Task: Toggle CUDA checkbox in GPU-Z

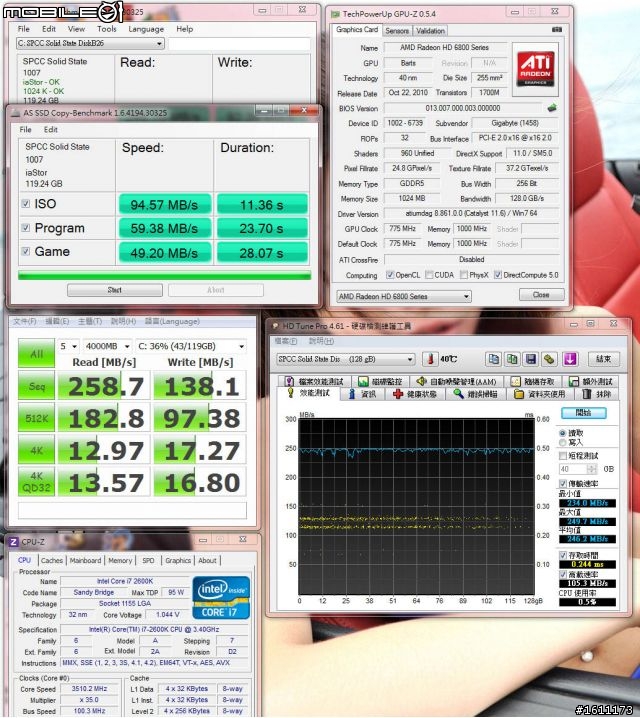Action: (429, 275)
